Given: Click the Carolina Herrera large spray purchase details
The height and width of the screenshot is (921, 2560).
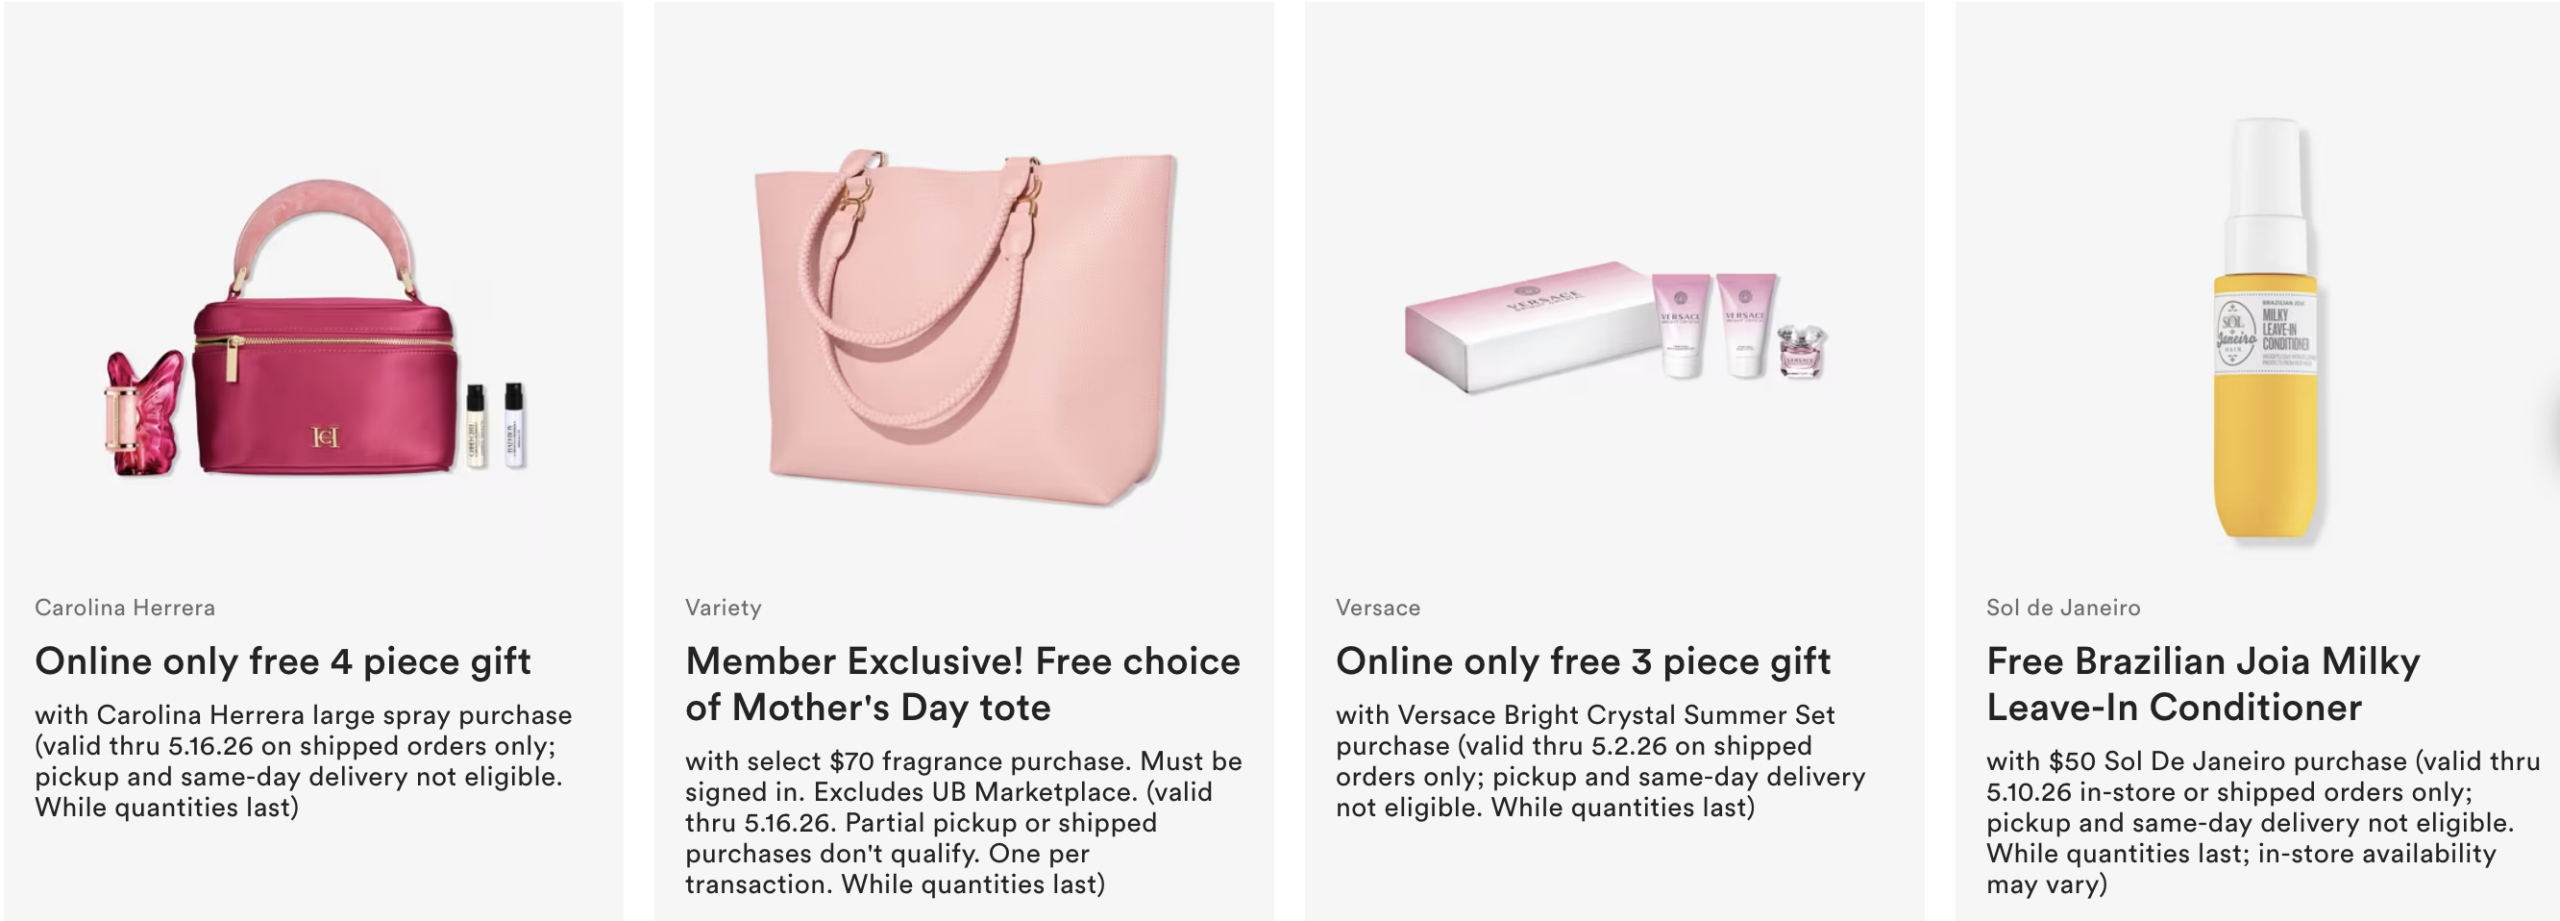Looking at the screenshot, I should [x=303, y=761].
